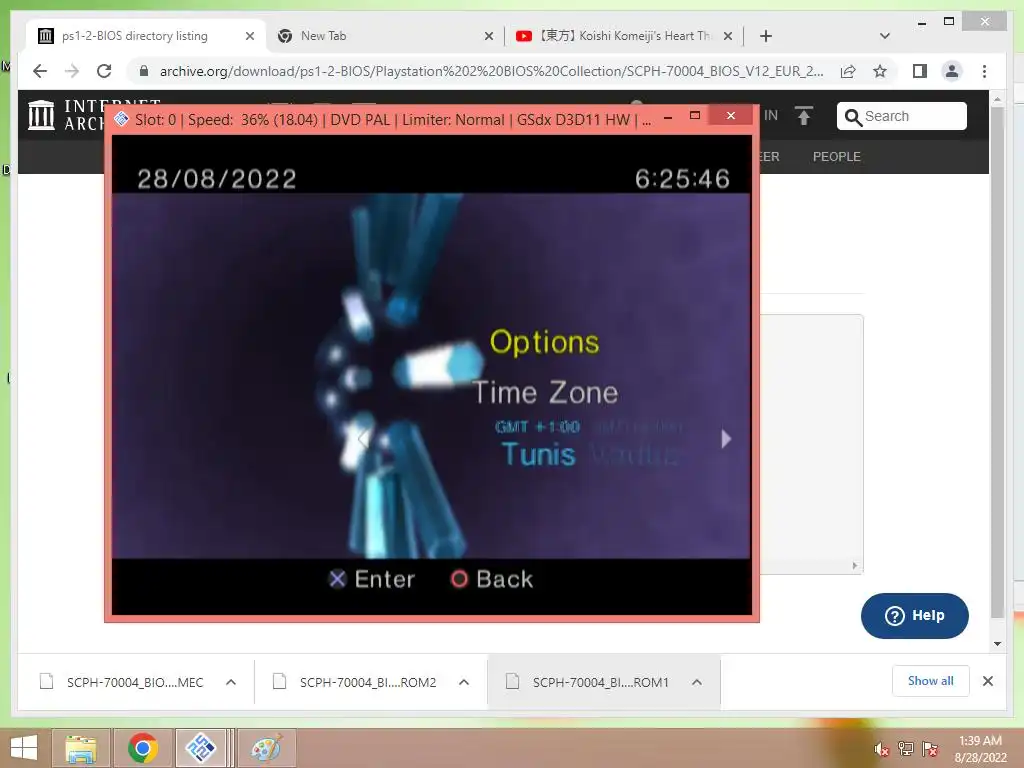This screenshot has height=768, width=1024.
Task: Open the Windows Start button
Action: 24,748
